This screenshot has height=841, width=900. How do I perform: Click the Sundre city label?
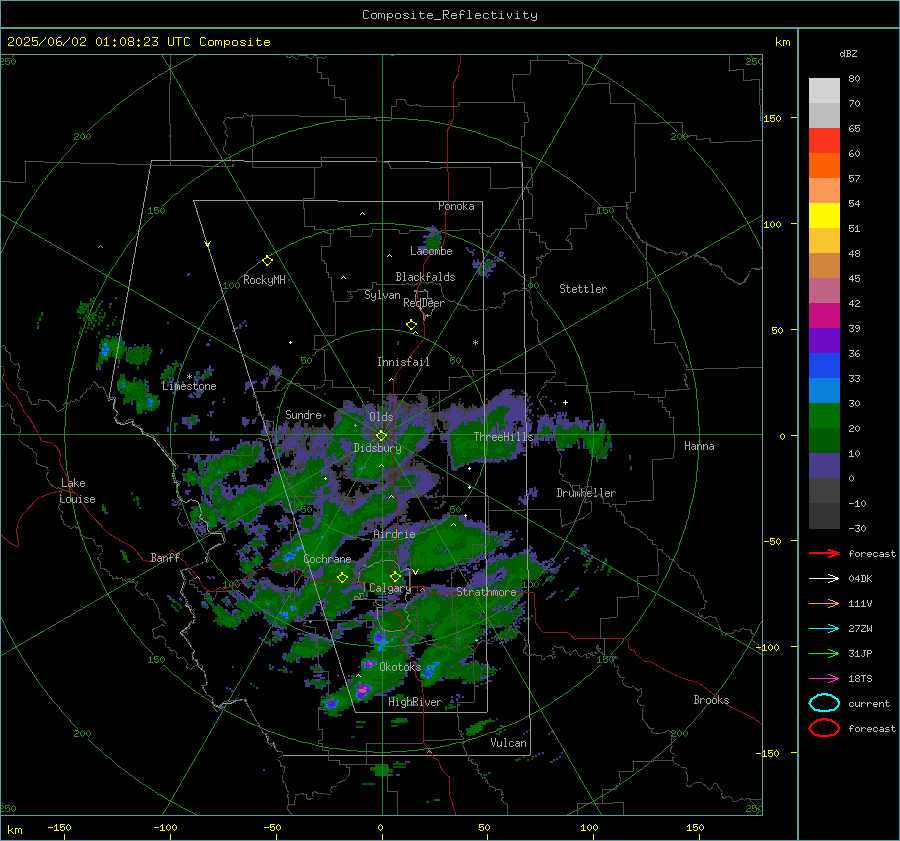click(303, 415)
